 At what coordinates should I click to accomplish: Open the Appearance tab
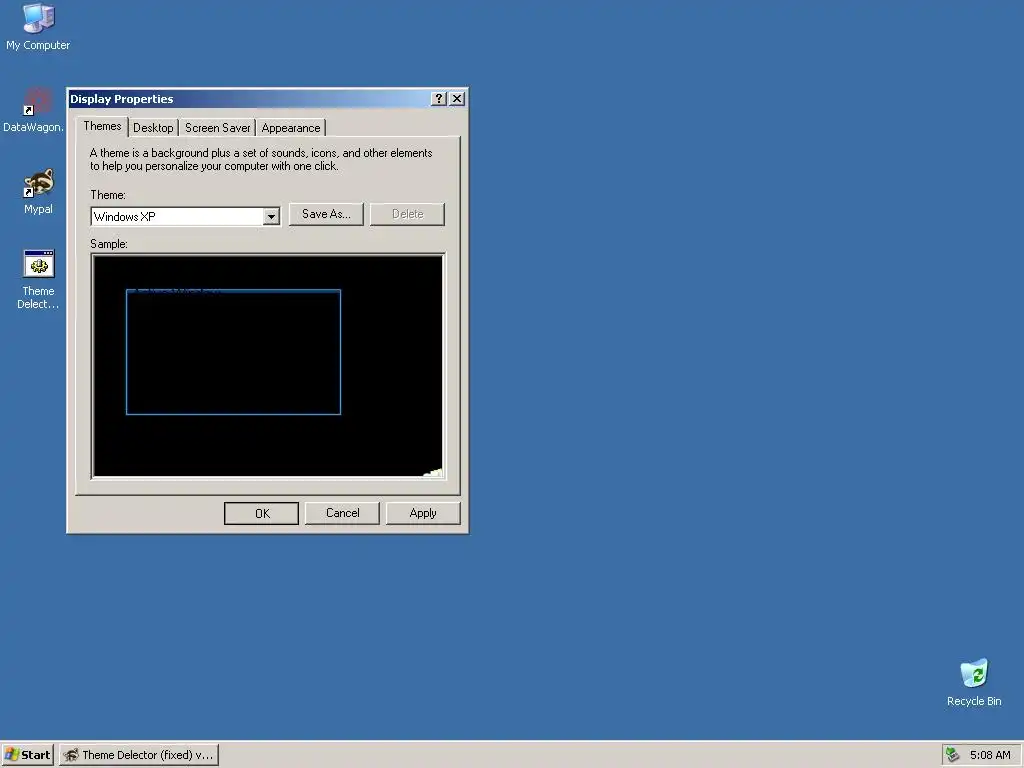click(291, 128)
